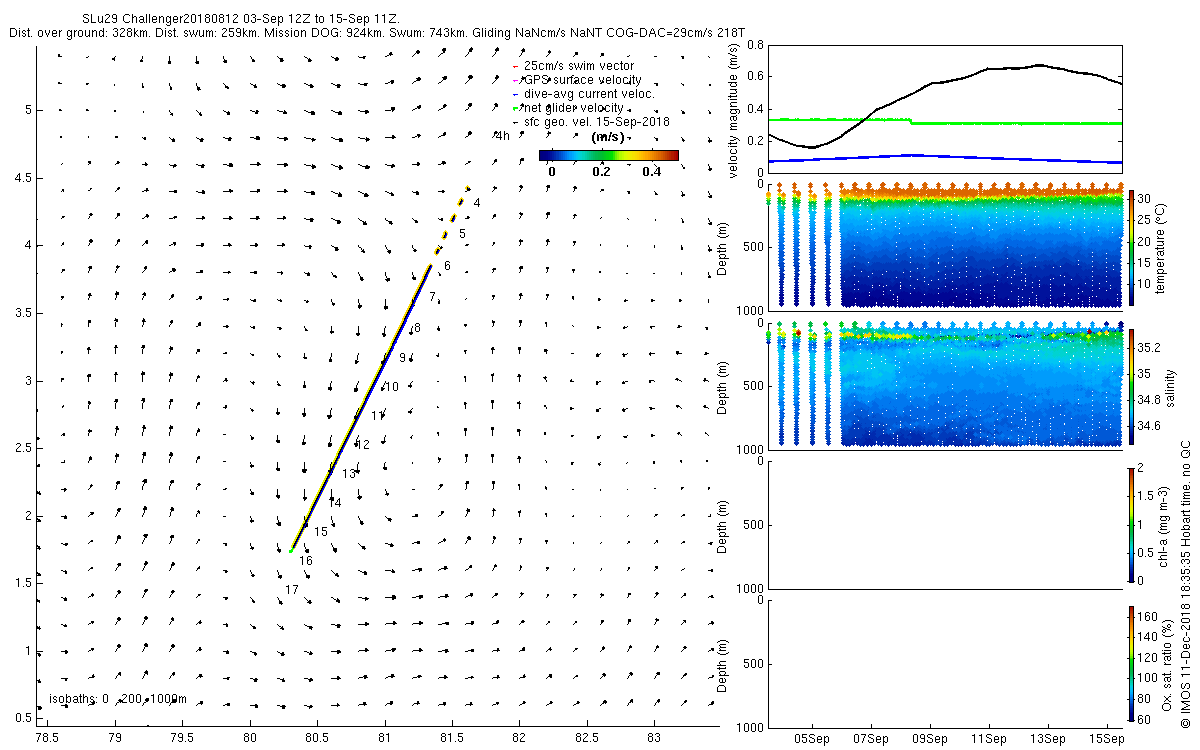Click the '0.2' tick under the velocity colorbar
The height and width of the screenshot is (750, 1200).
pos(601,172)
